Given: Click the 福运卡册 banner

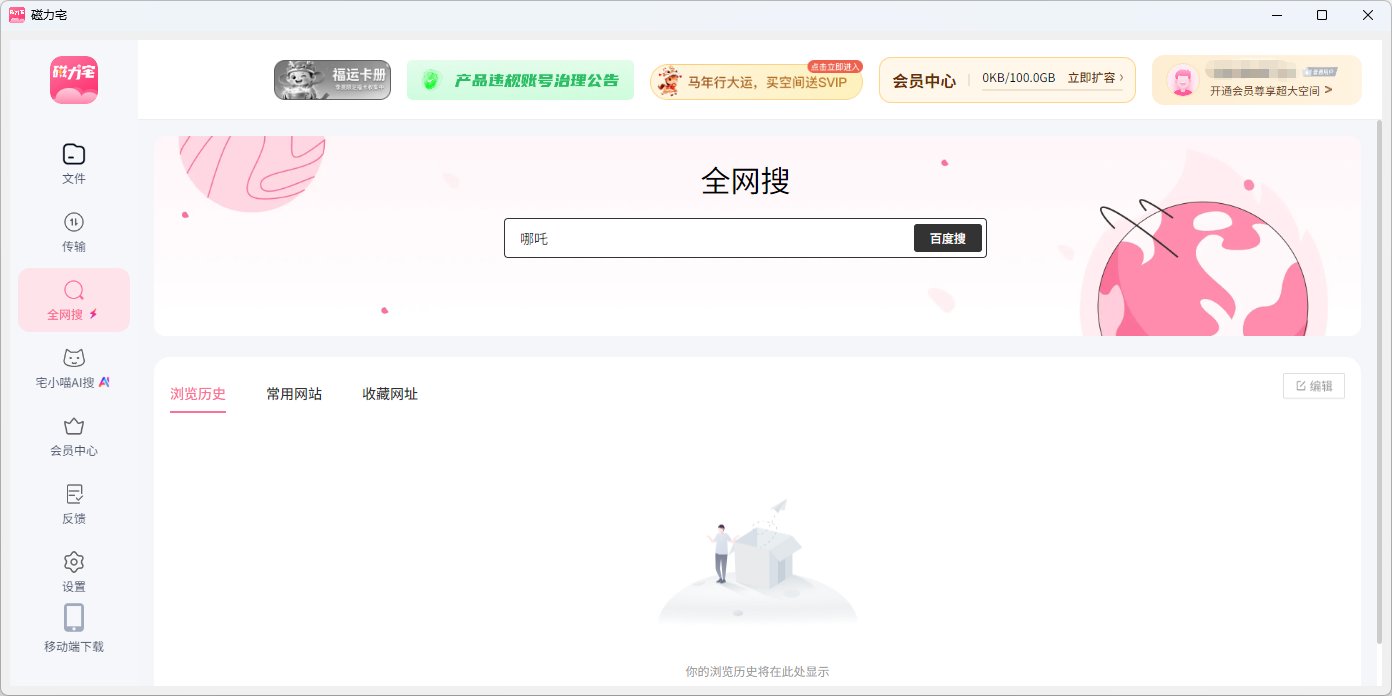Looking at the screenshot, I should click(x=332, y=80).
